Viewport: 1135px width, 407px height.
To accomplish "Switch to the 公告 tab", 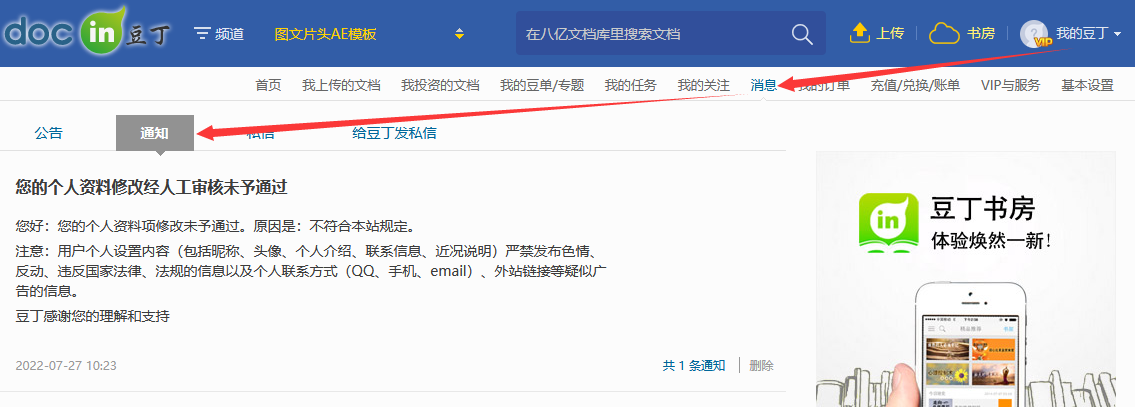I will 48,133.
